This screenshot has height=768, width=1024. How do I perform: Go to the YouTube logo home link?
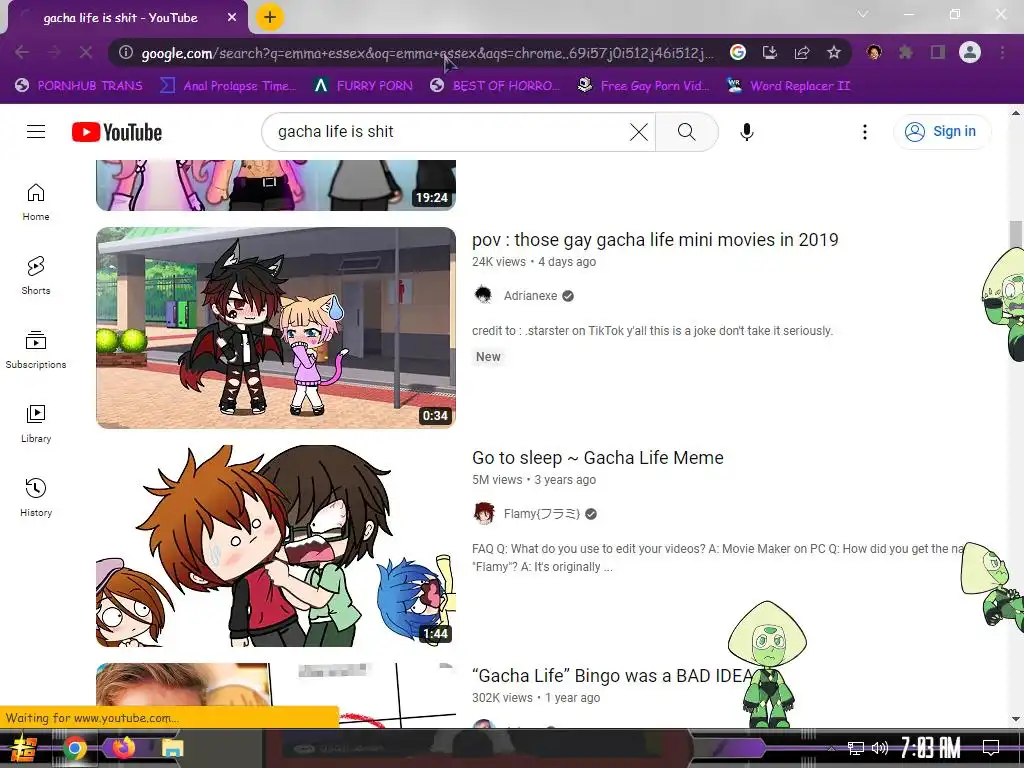(x=117, y=133)
